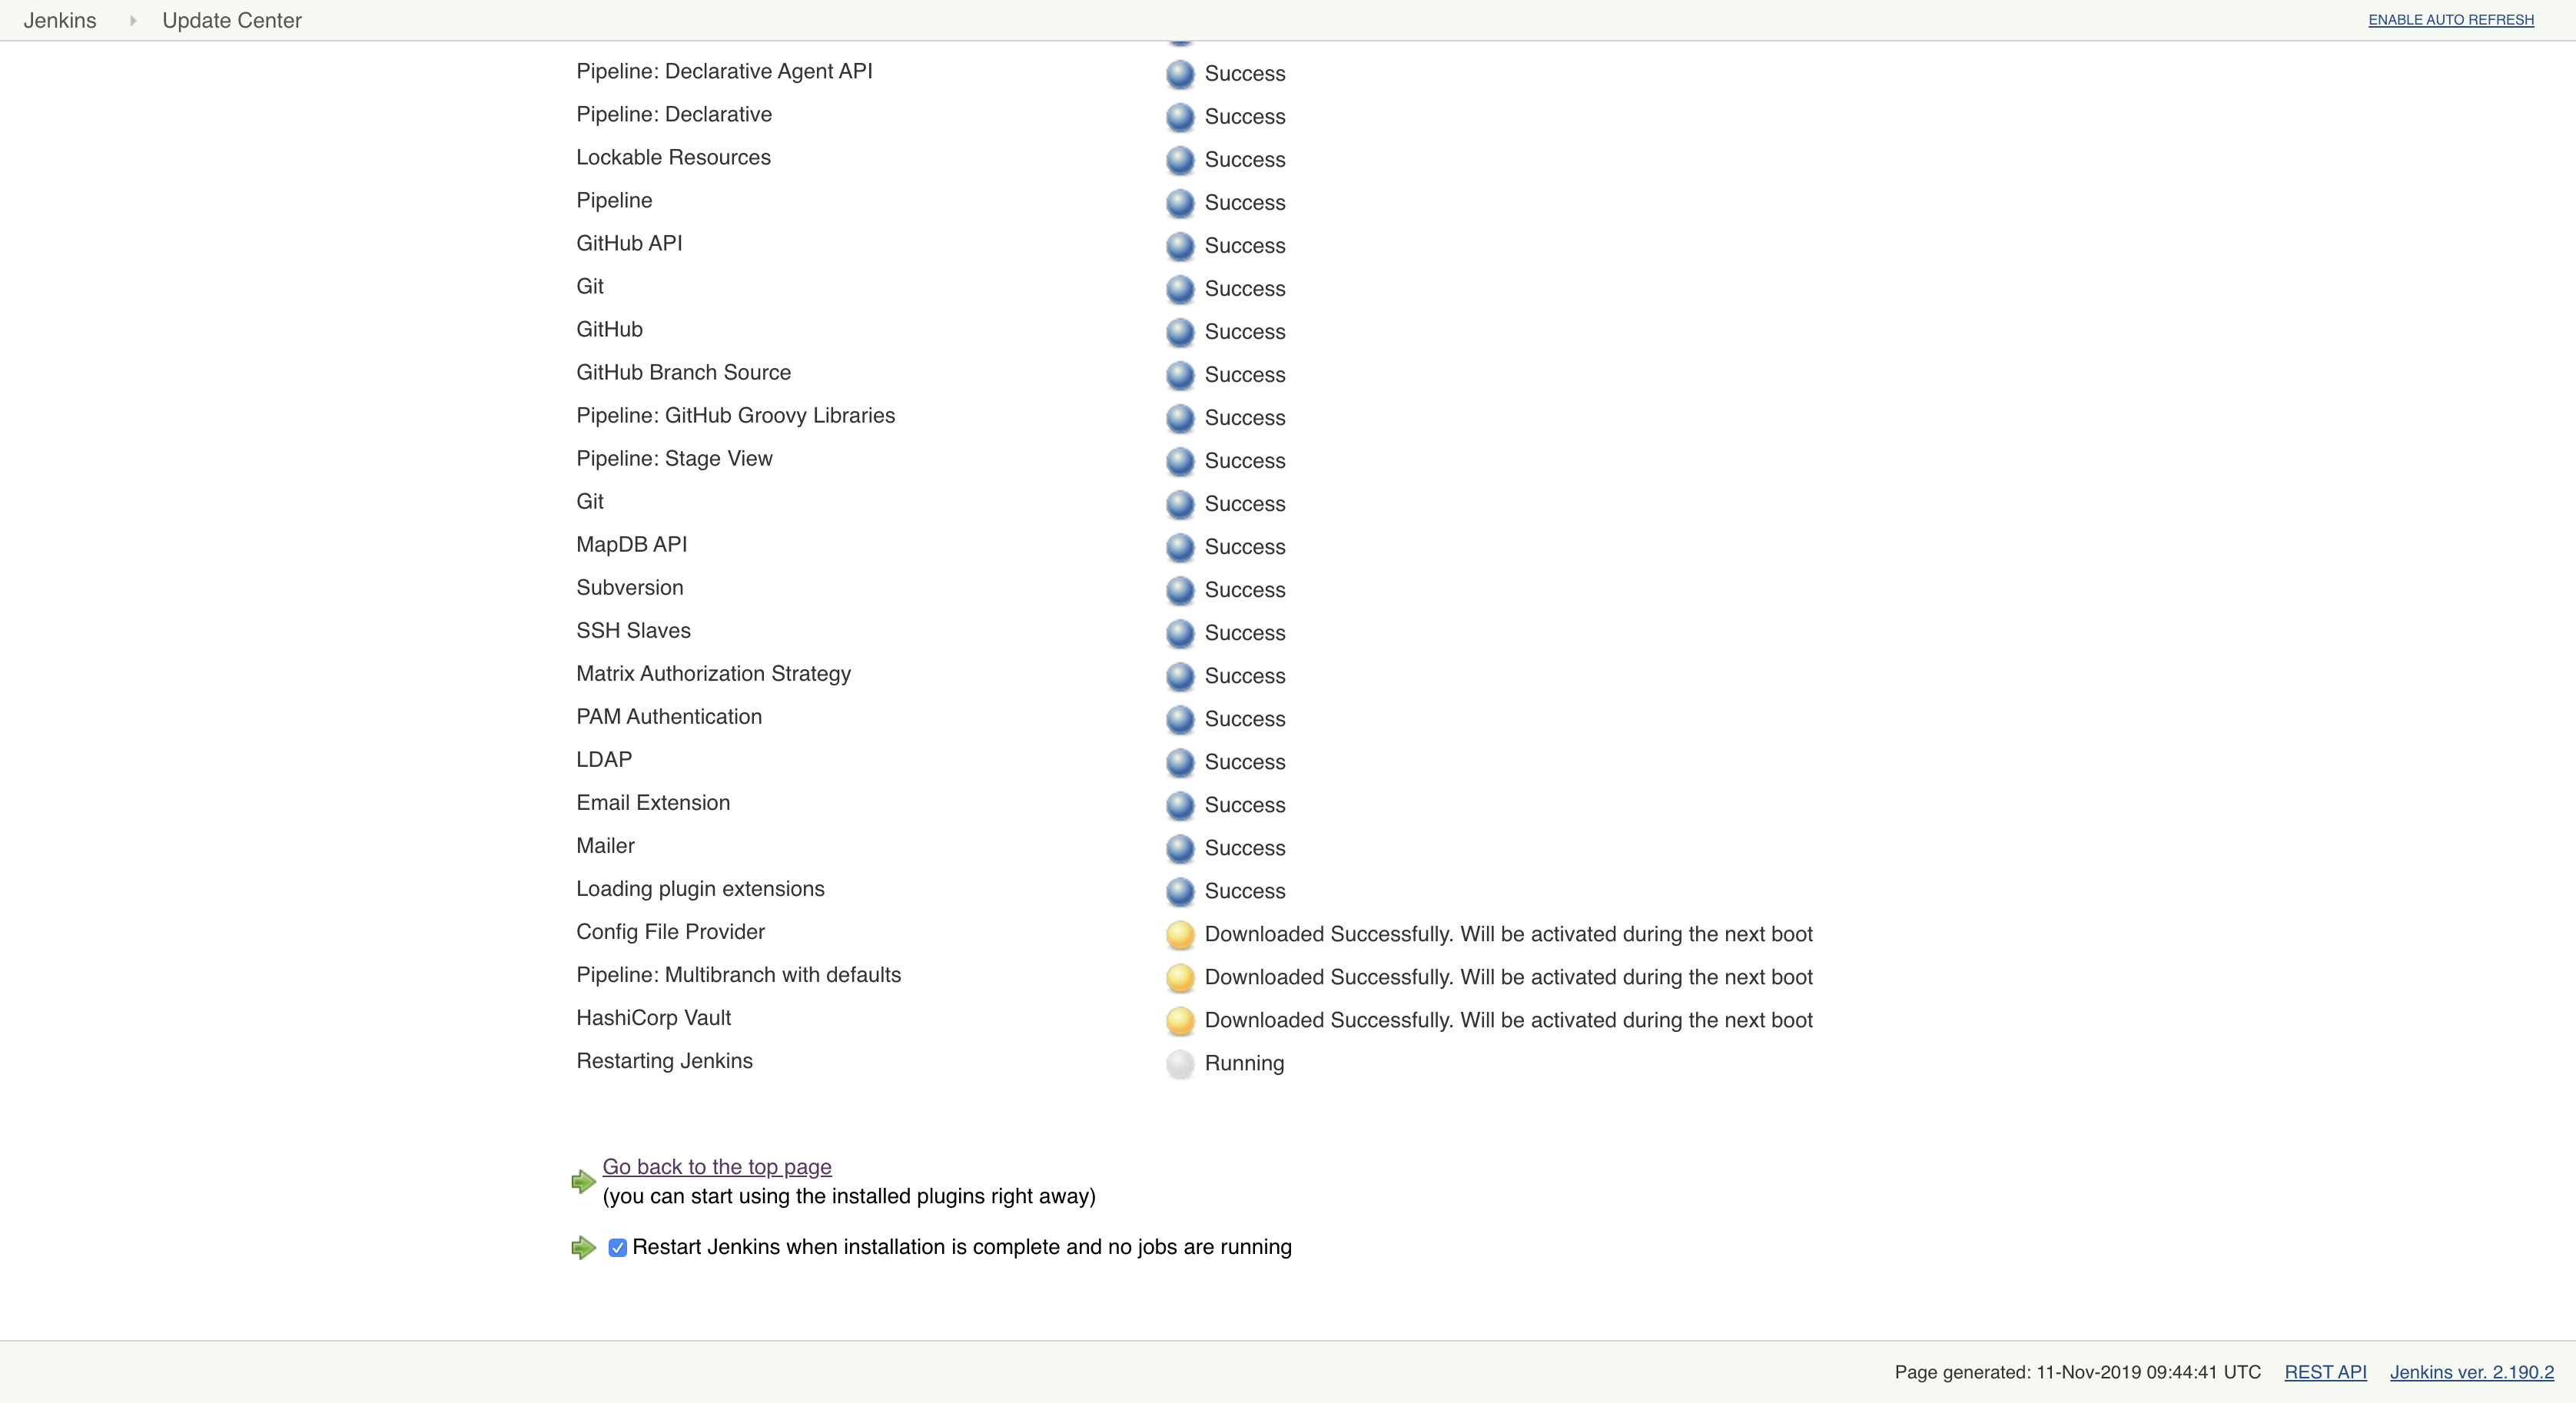Click the blue status ball for Lockable Resources
This screenshot has width=2576, height=1403.
pyautogui.click(x=1180, y=160)
